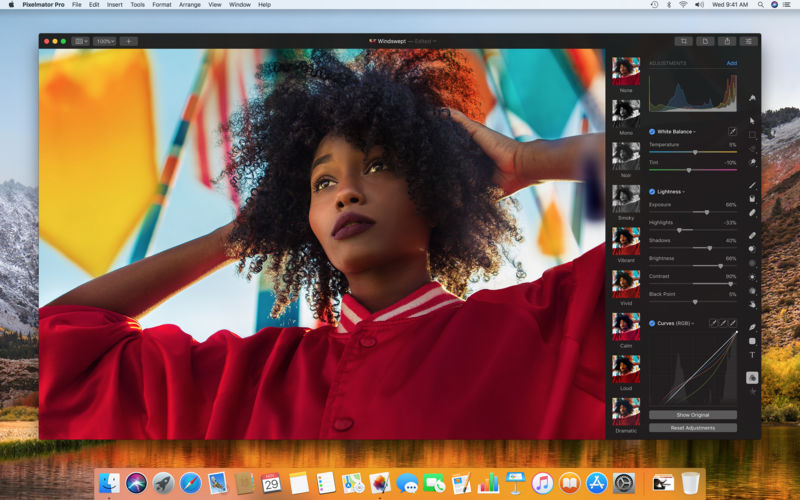The width and height of the screenshot is (800, 500).
Task: Select the Pen tool in tools sidebar
Action: pos(752,327)
